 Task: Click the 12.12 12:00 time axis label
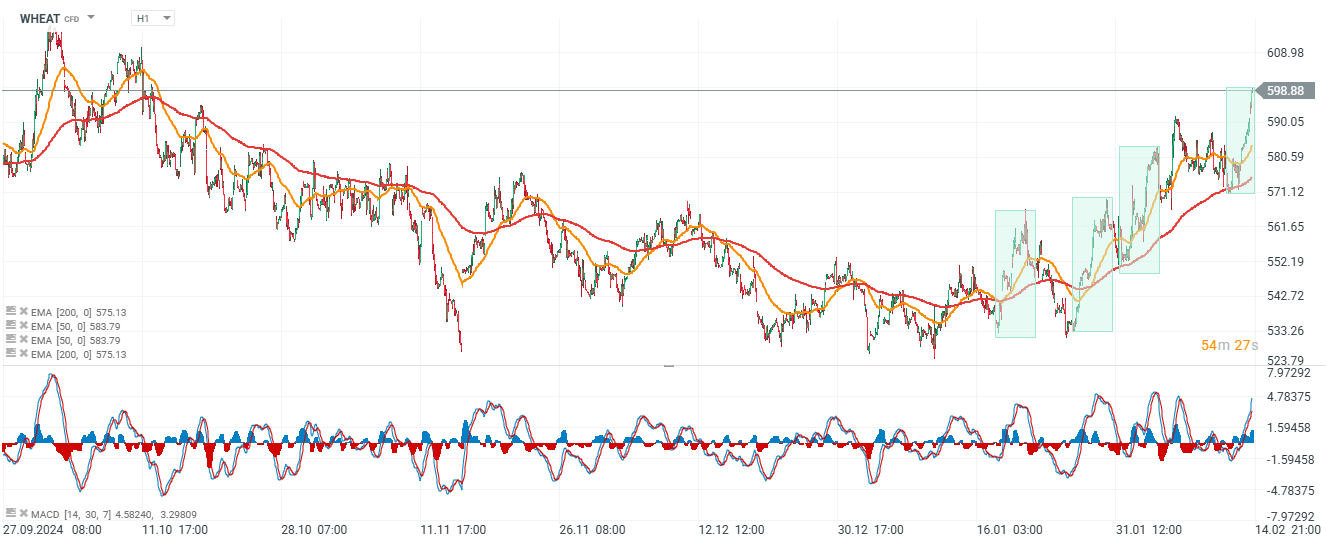point(731,529)
